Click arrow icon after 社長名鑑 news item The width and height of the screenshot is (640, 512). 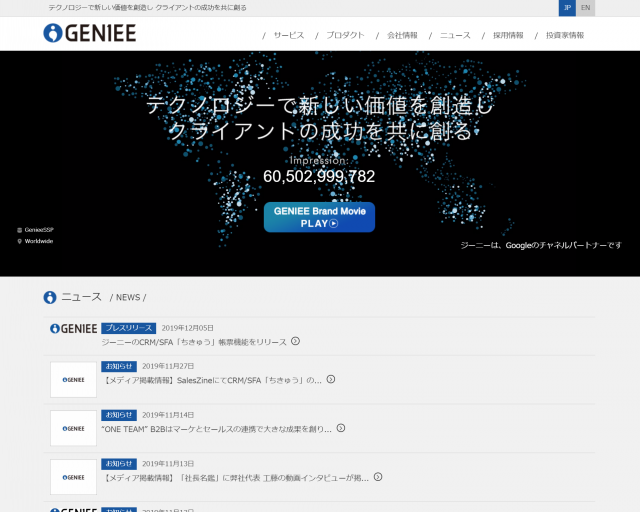coord(378,477)
